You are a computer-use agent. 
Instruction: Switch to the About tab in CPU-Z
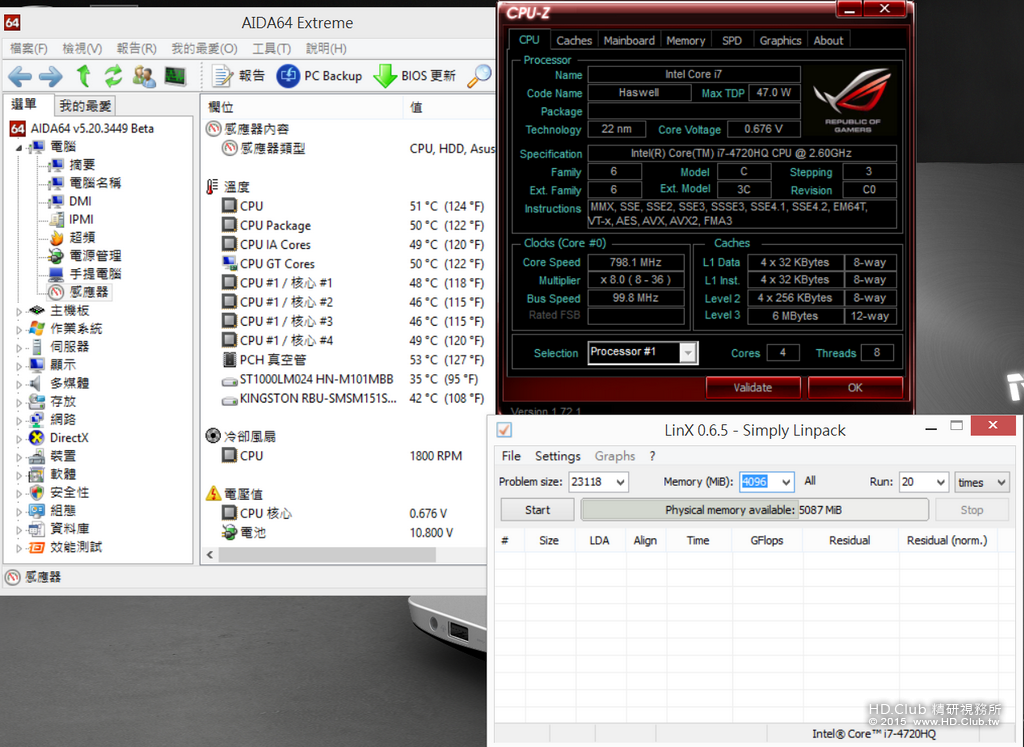[x=828, y=40]
